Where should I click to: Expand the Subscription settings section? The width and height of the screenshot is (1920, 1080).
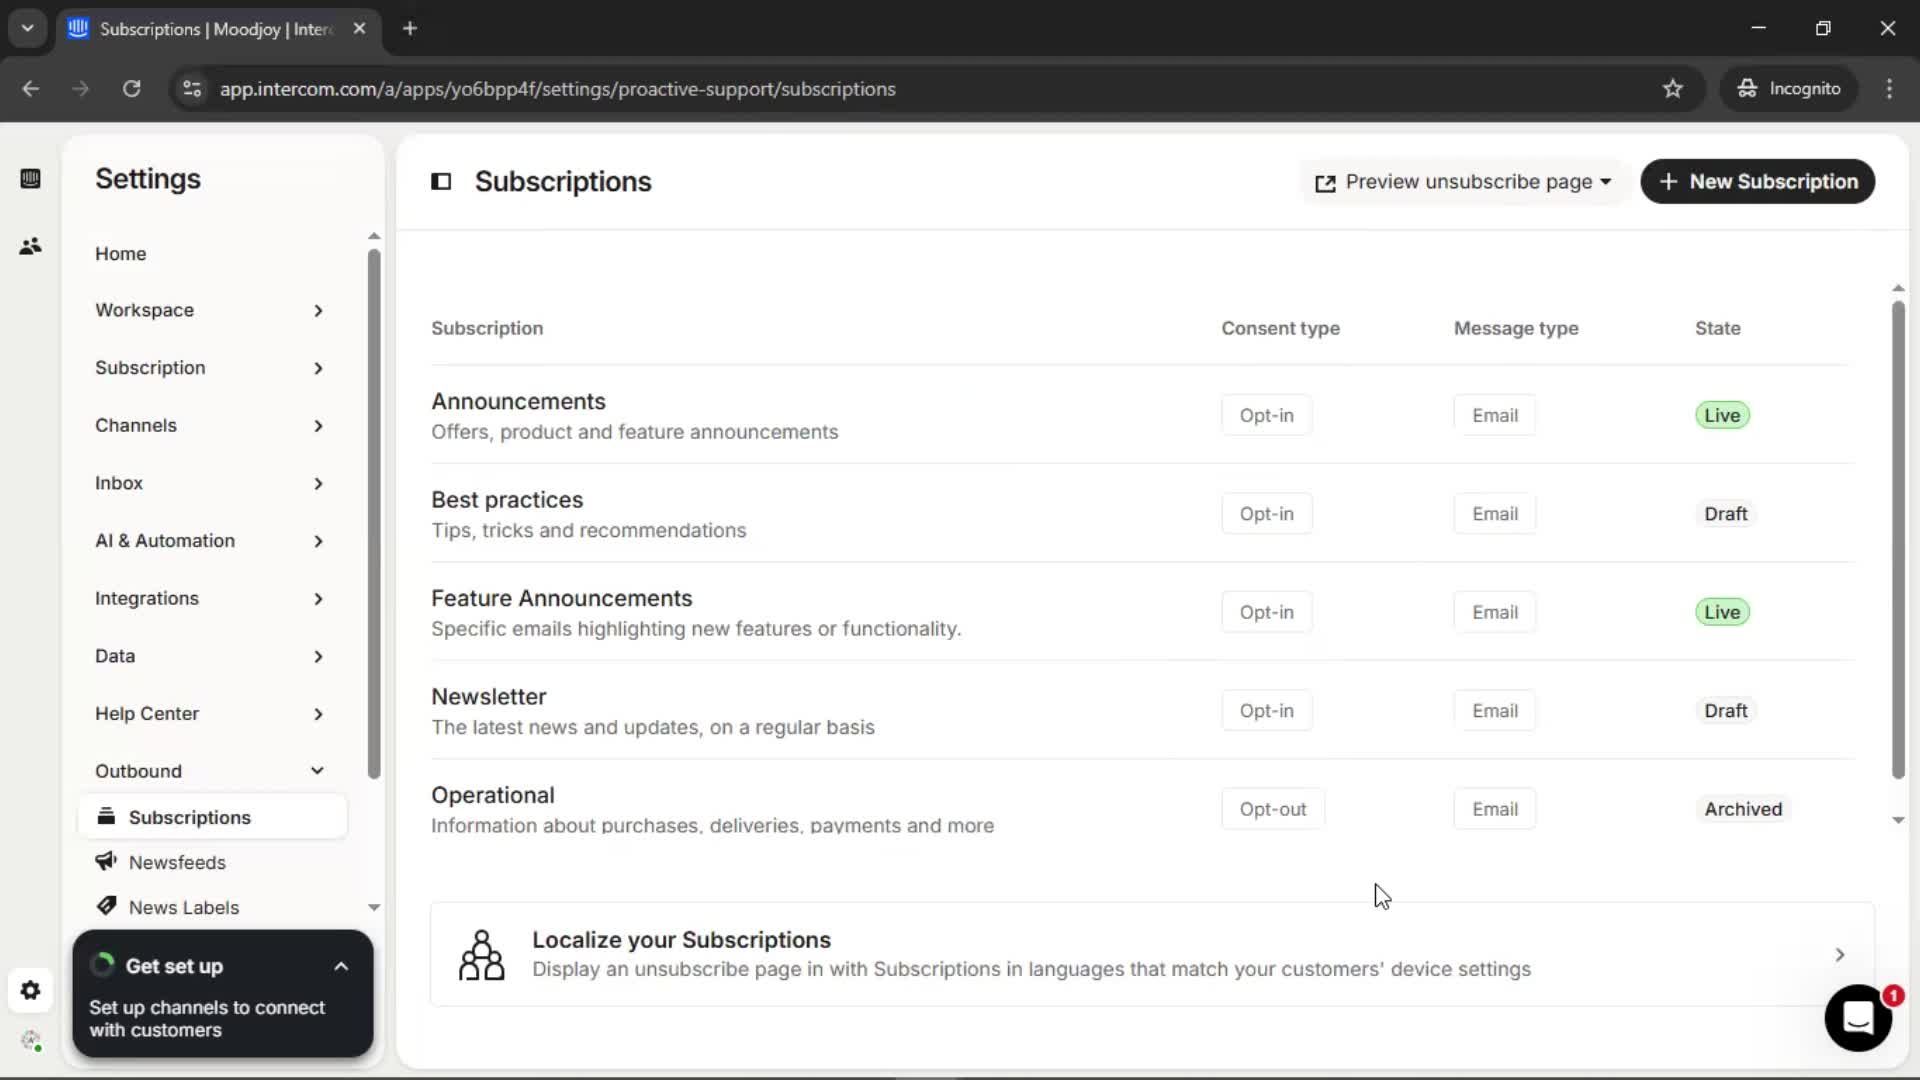[x=210, y=368]
